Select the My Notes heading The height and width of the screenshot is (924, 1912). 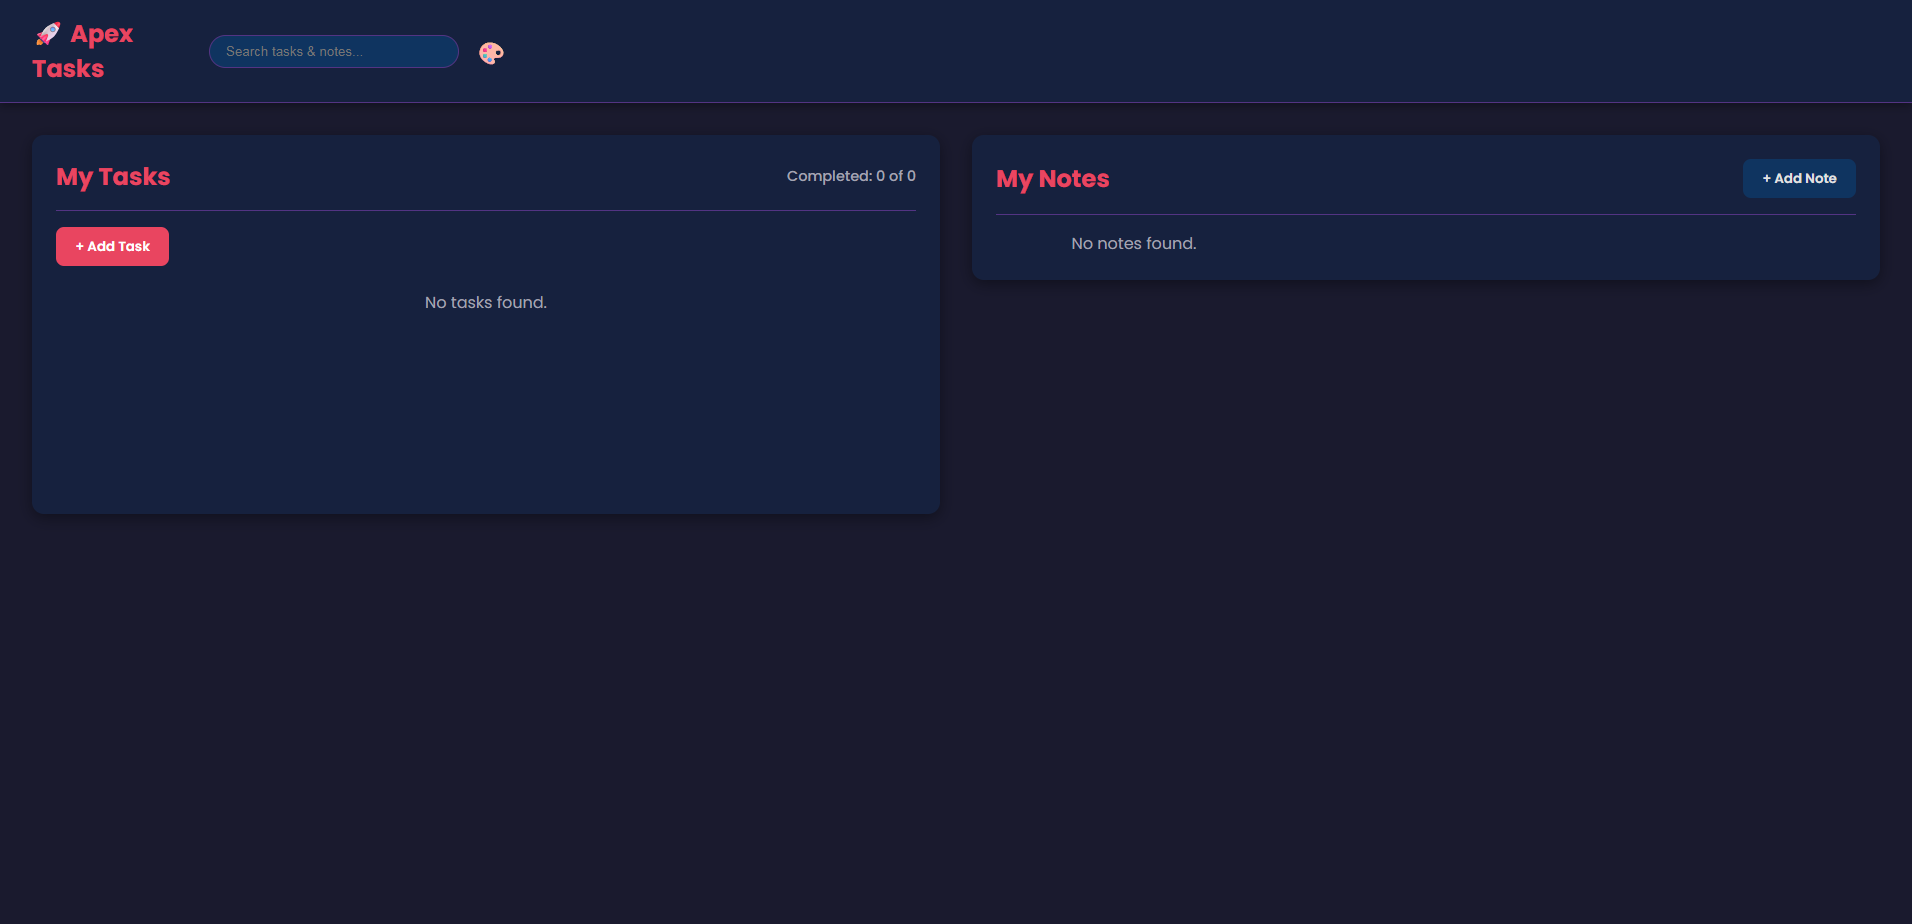point(1052,179)
